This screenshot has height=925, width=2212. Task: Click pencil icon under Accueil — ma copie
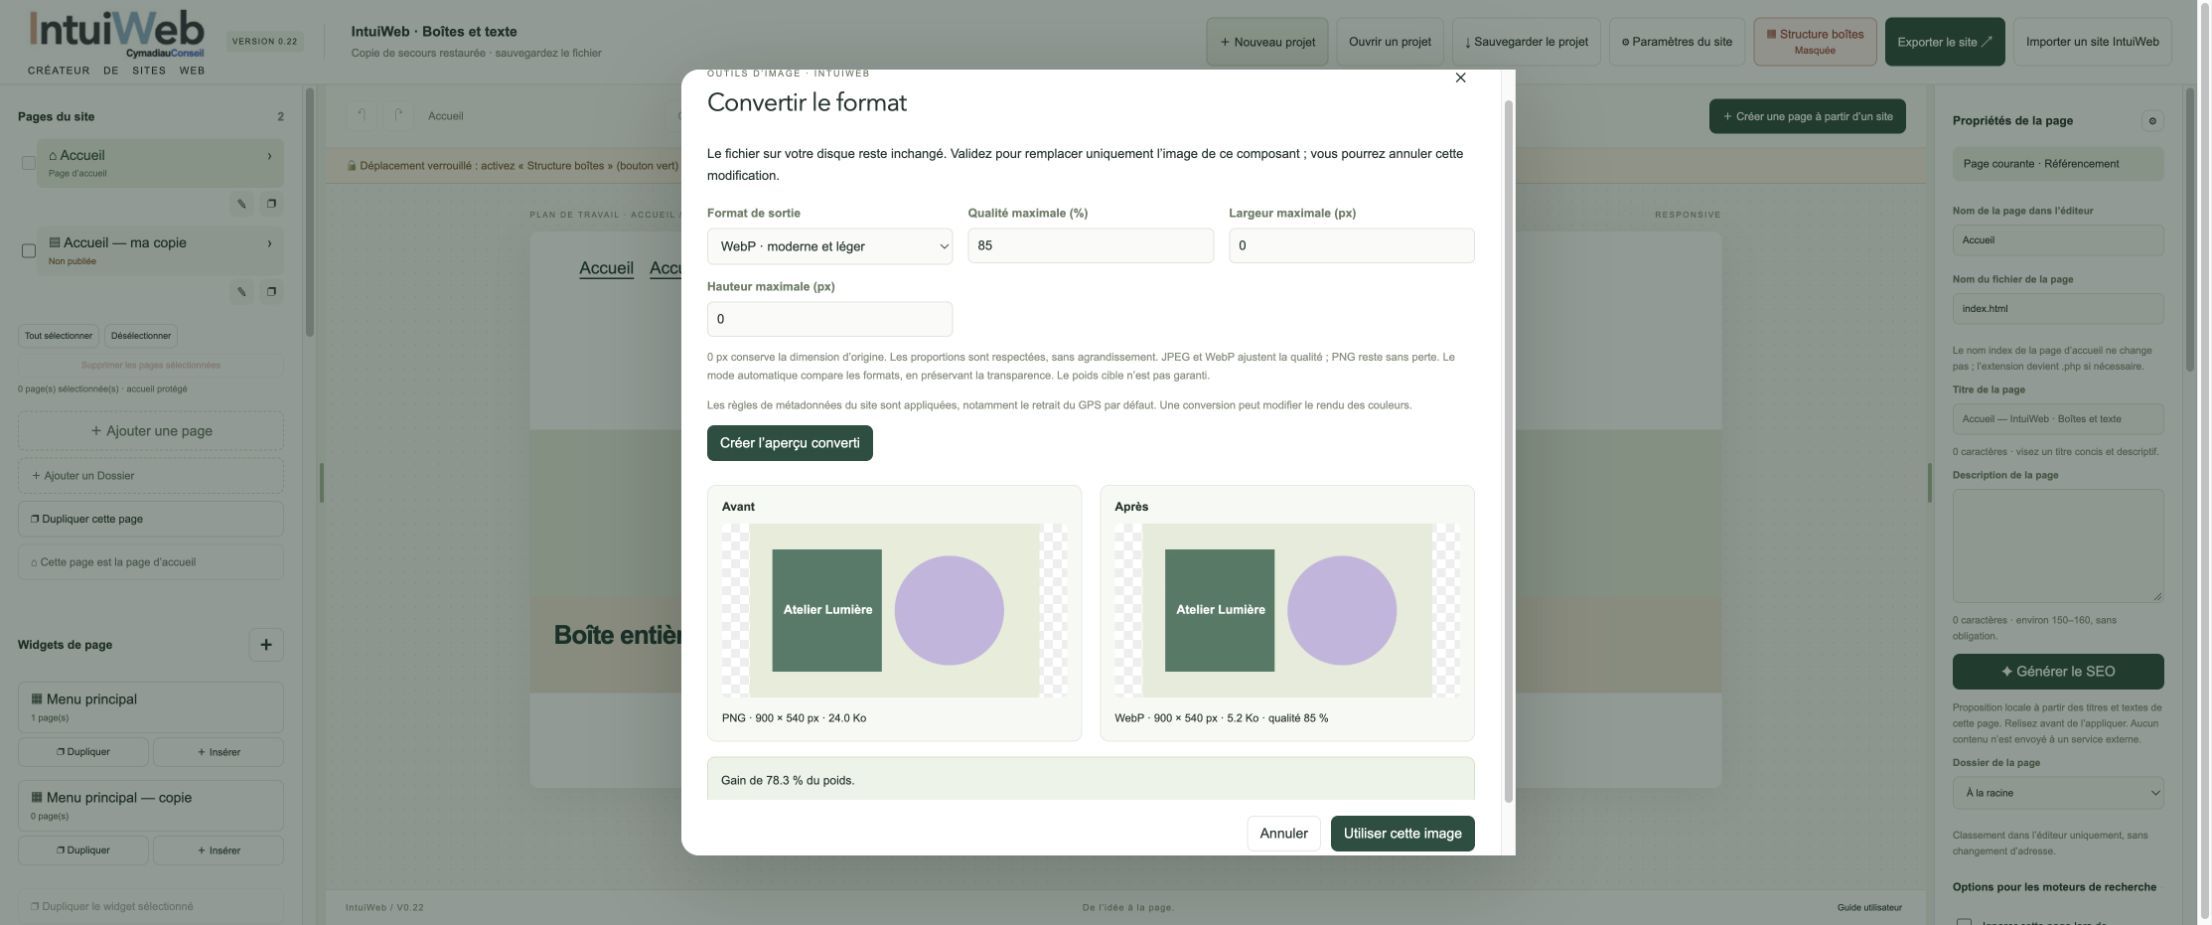(241, 292)
